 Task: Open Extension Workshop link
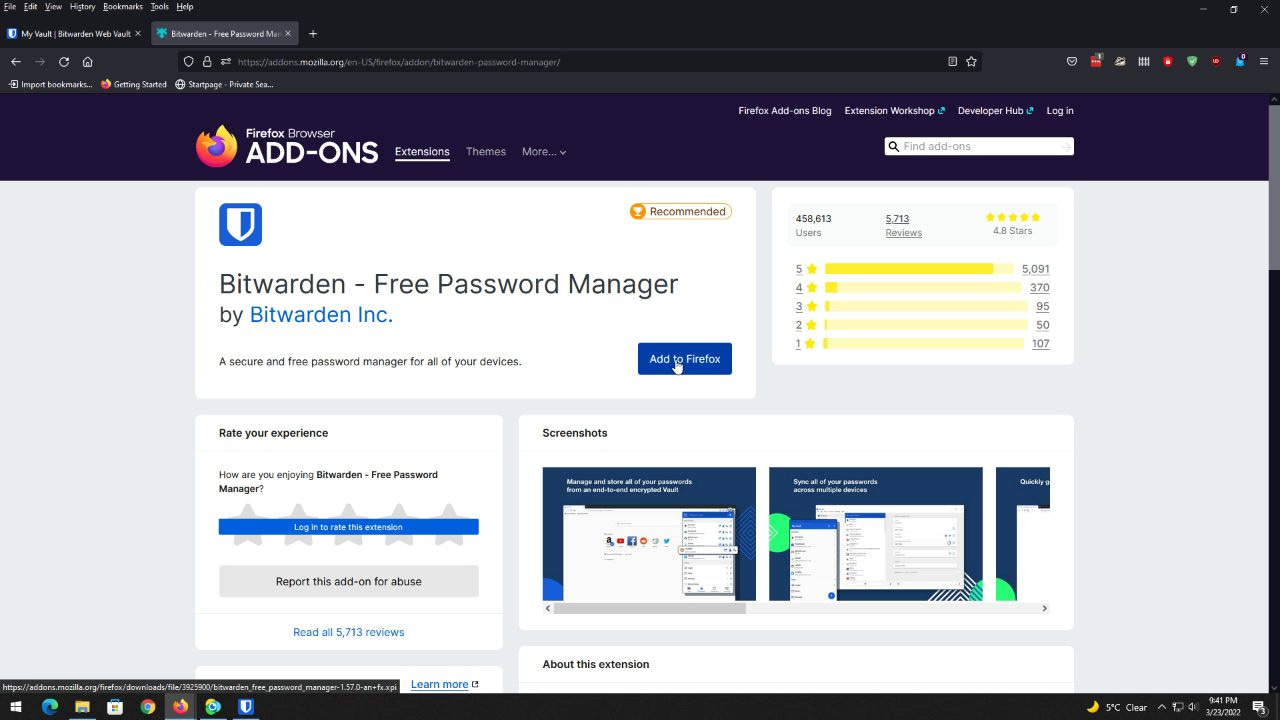[894, 111]
